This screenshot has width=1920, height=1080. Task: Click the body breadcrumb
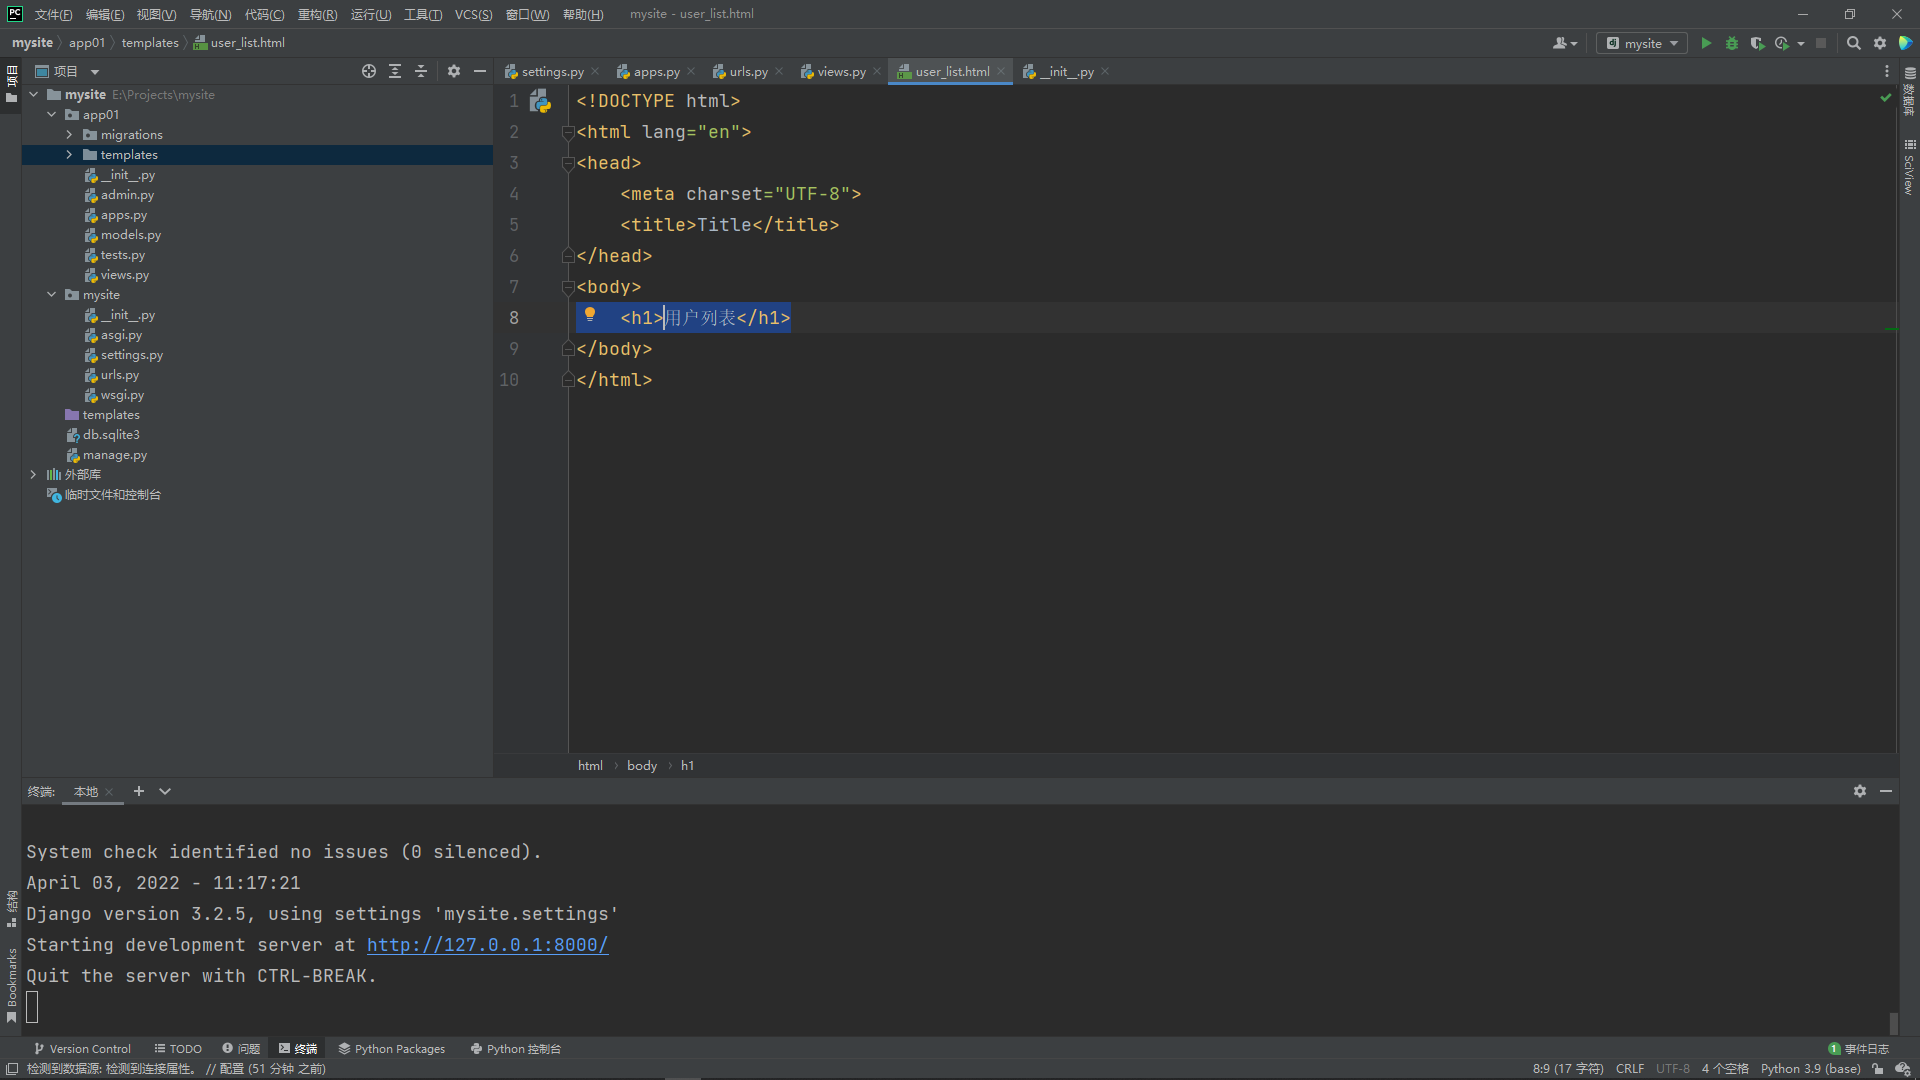pyautogui.click(x=642, y=765)
